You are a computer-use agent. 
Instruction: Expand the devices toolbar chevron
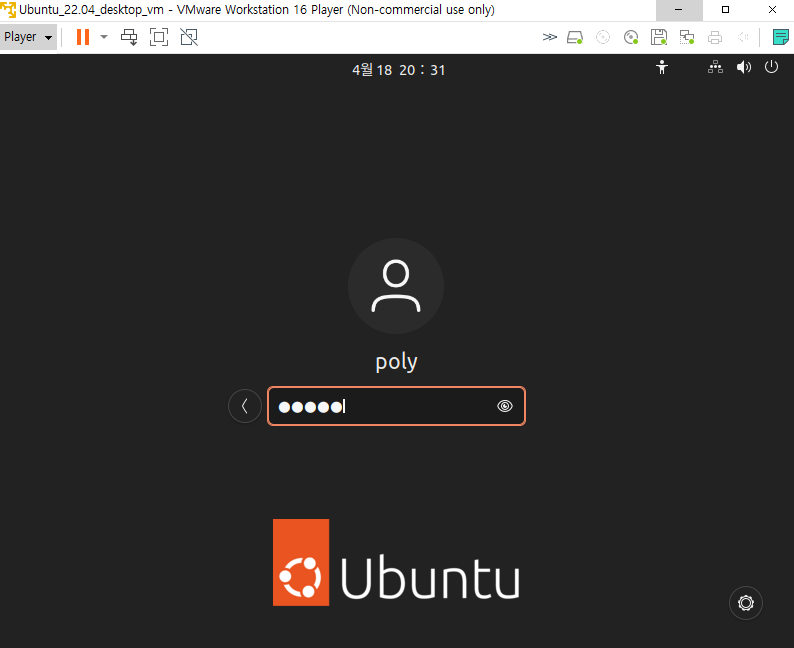click(x=549, y=37)
